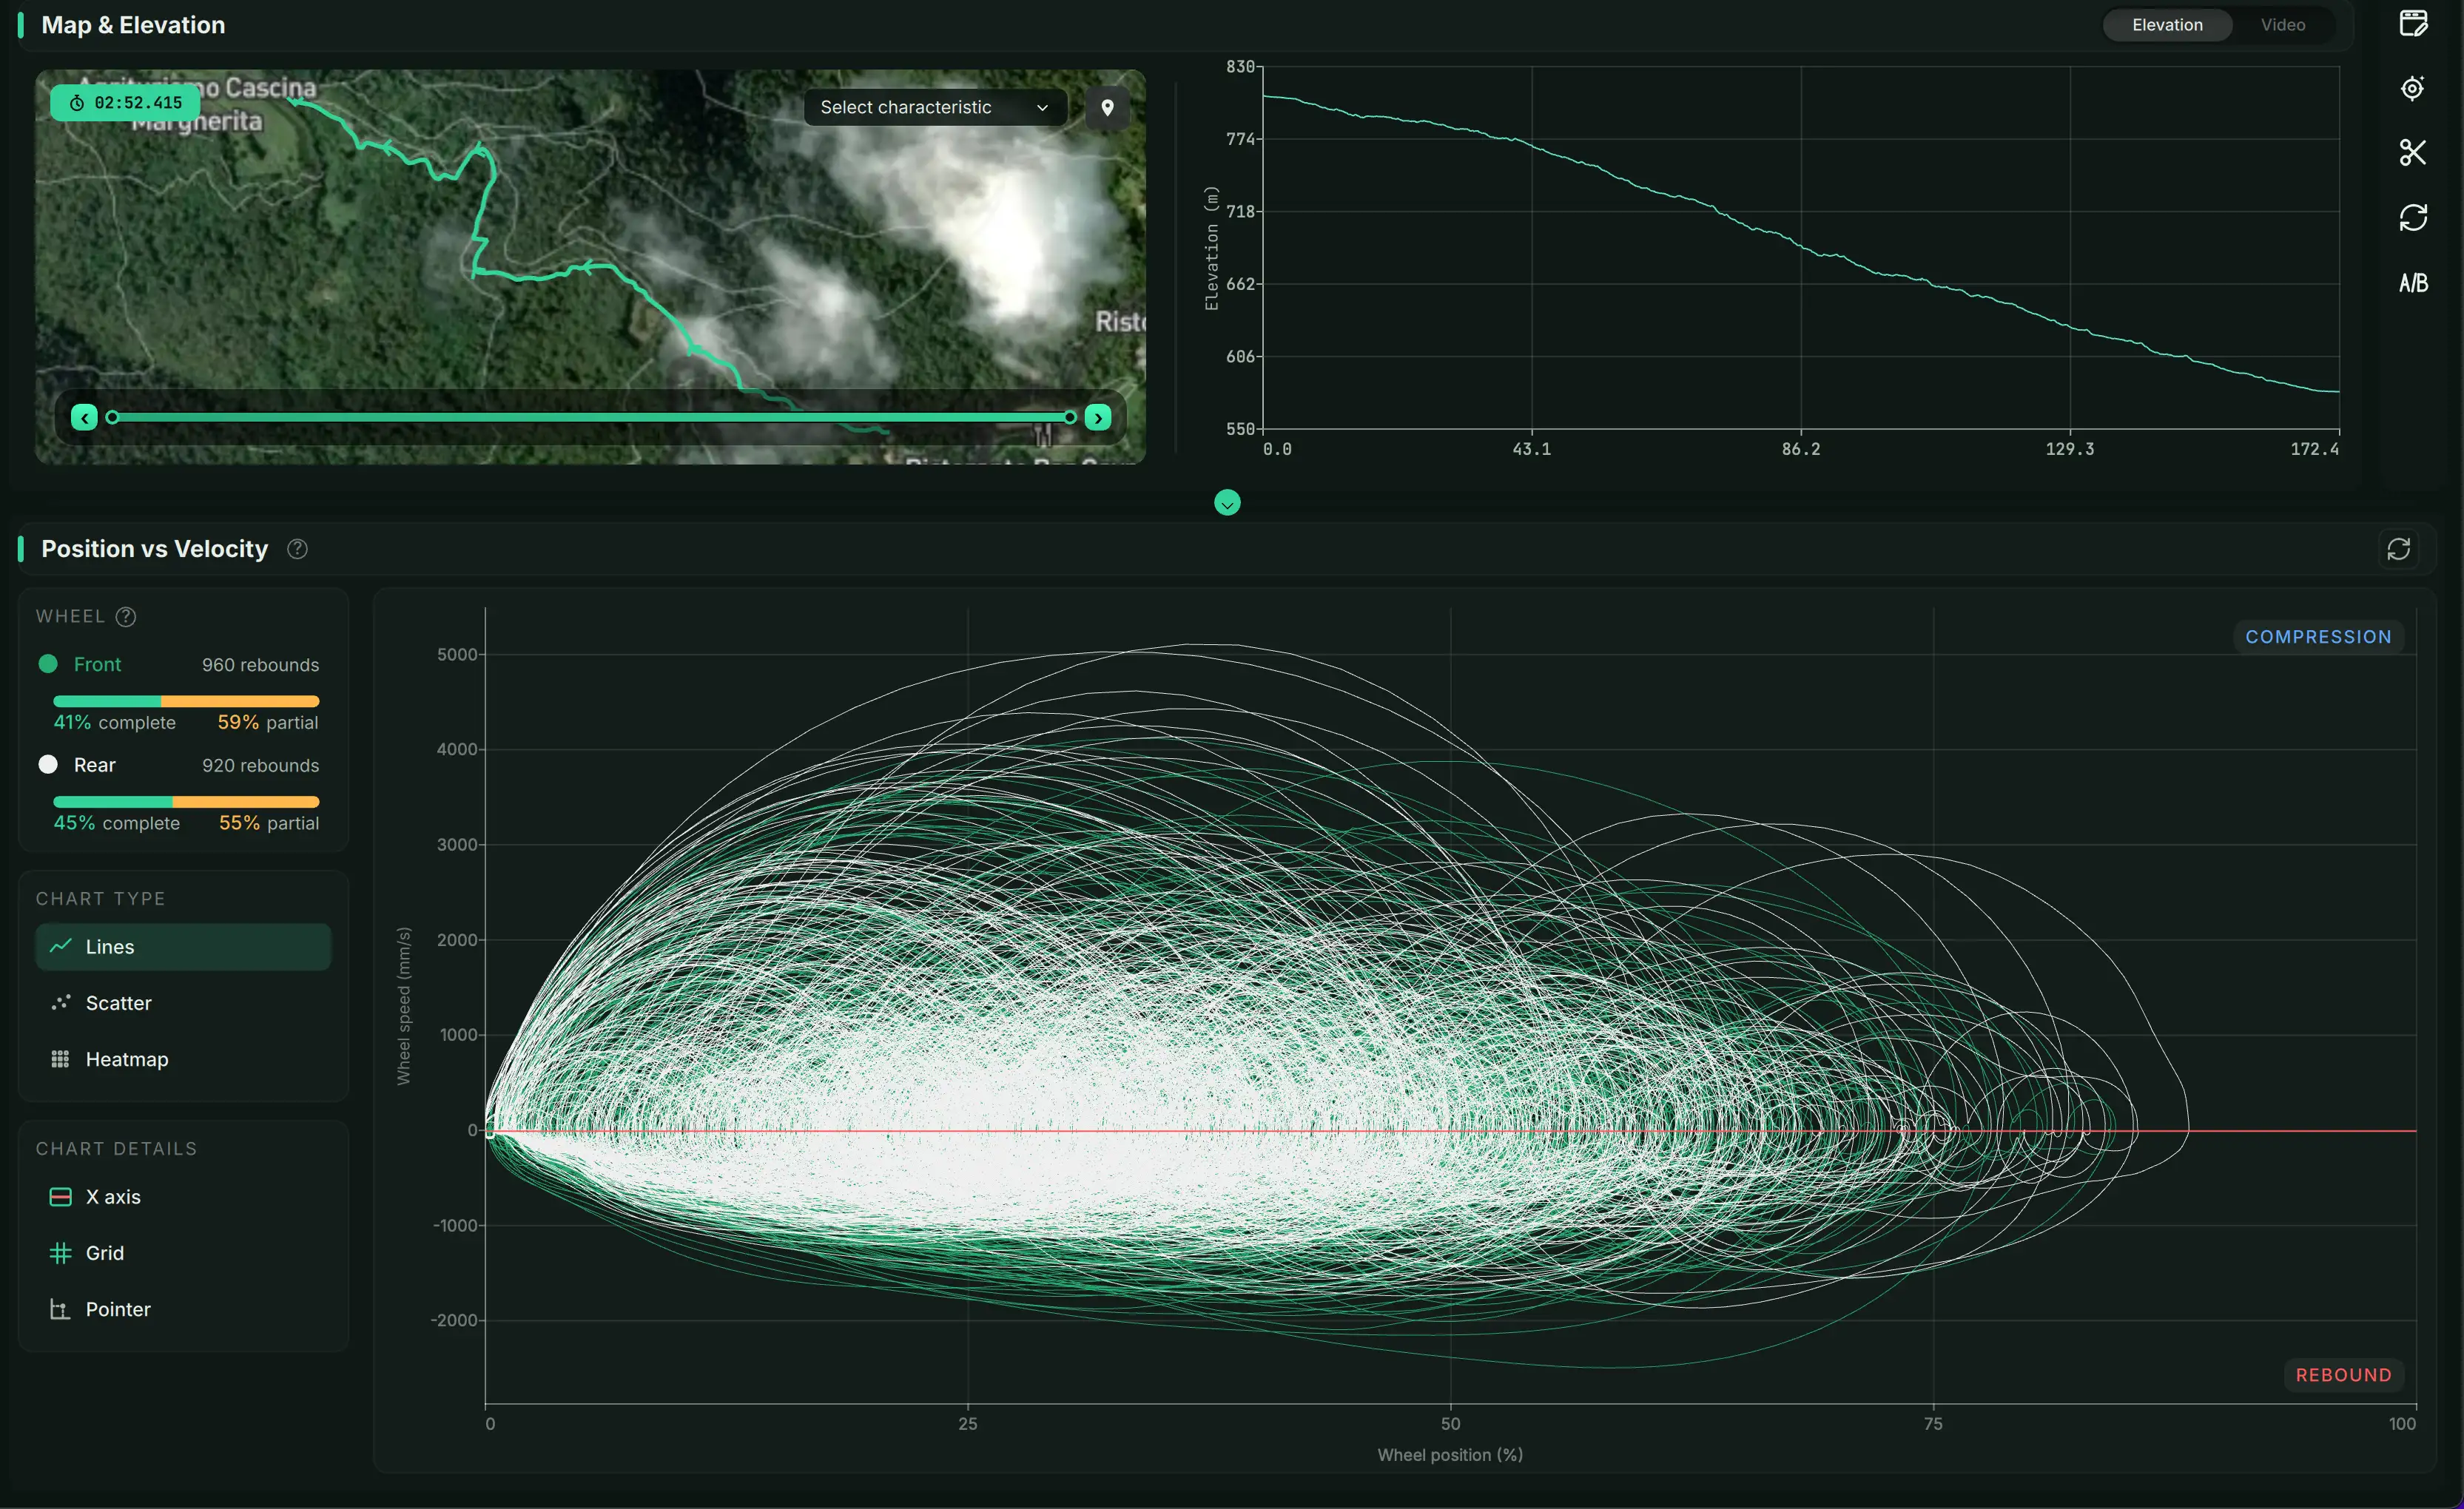Switch to the Video tab
The height and width of the screenshot is (1509, 2464).
coord(2283,25)
